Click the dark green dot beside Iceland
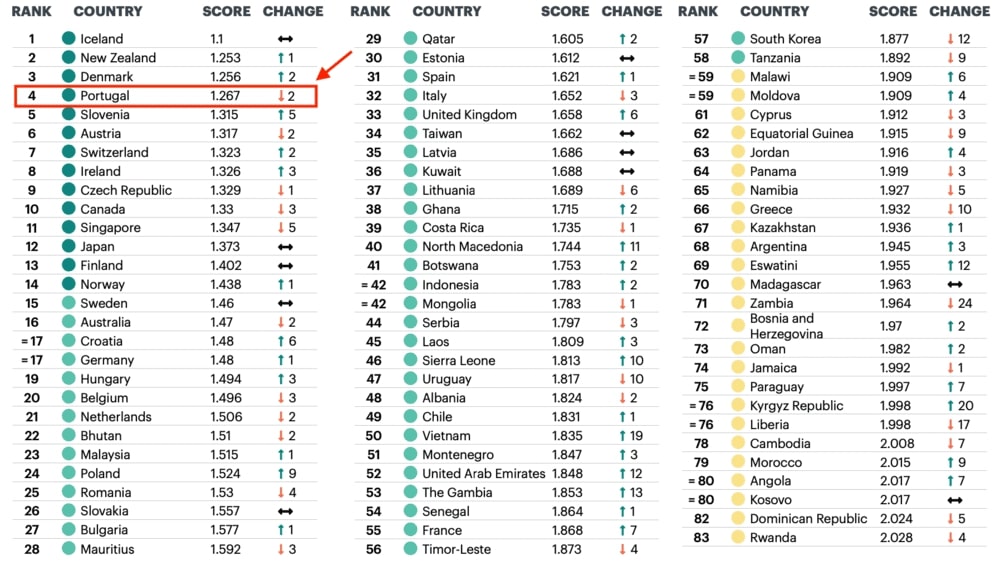 pyautogui.click(x=68, y=39)
